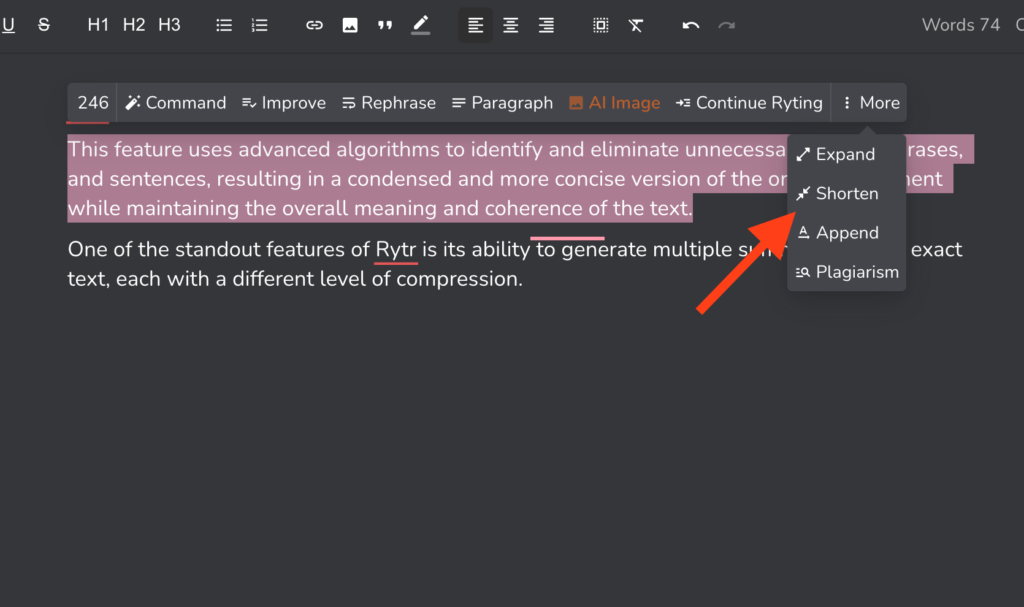Open the More options dropdown

pyautogui.click(x=869, y=102)
